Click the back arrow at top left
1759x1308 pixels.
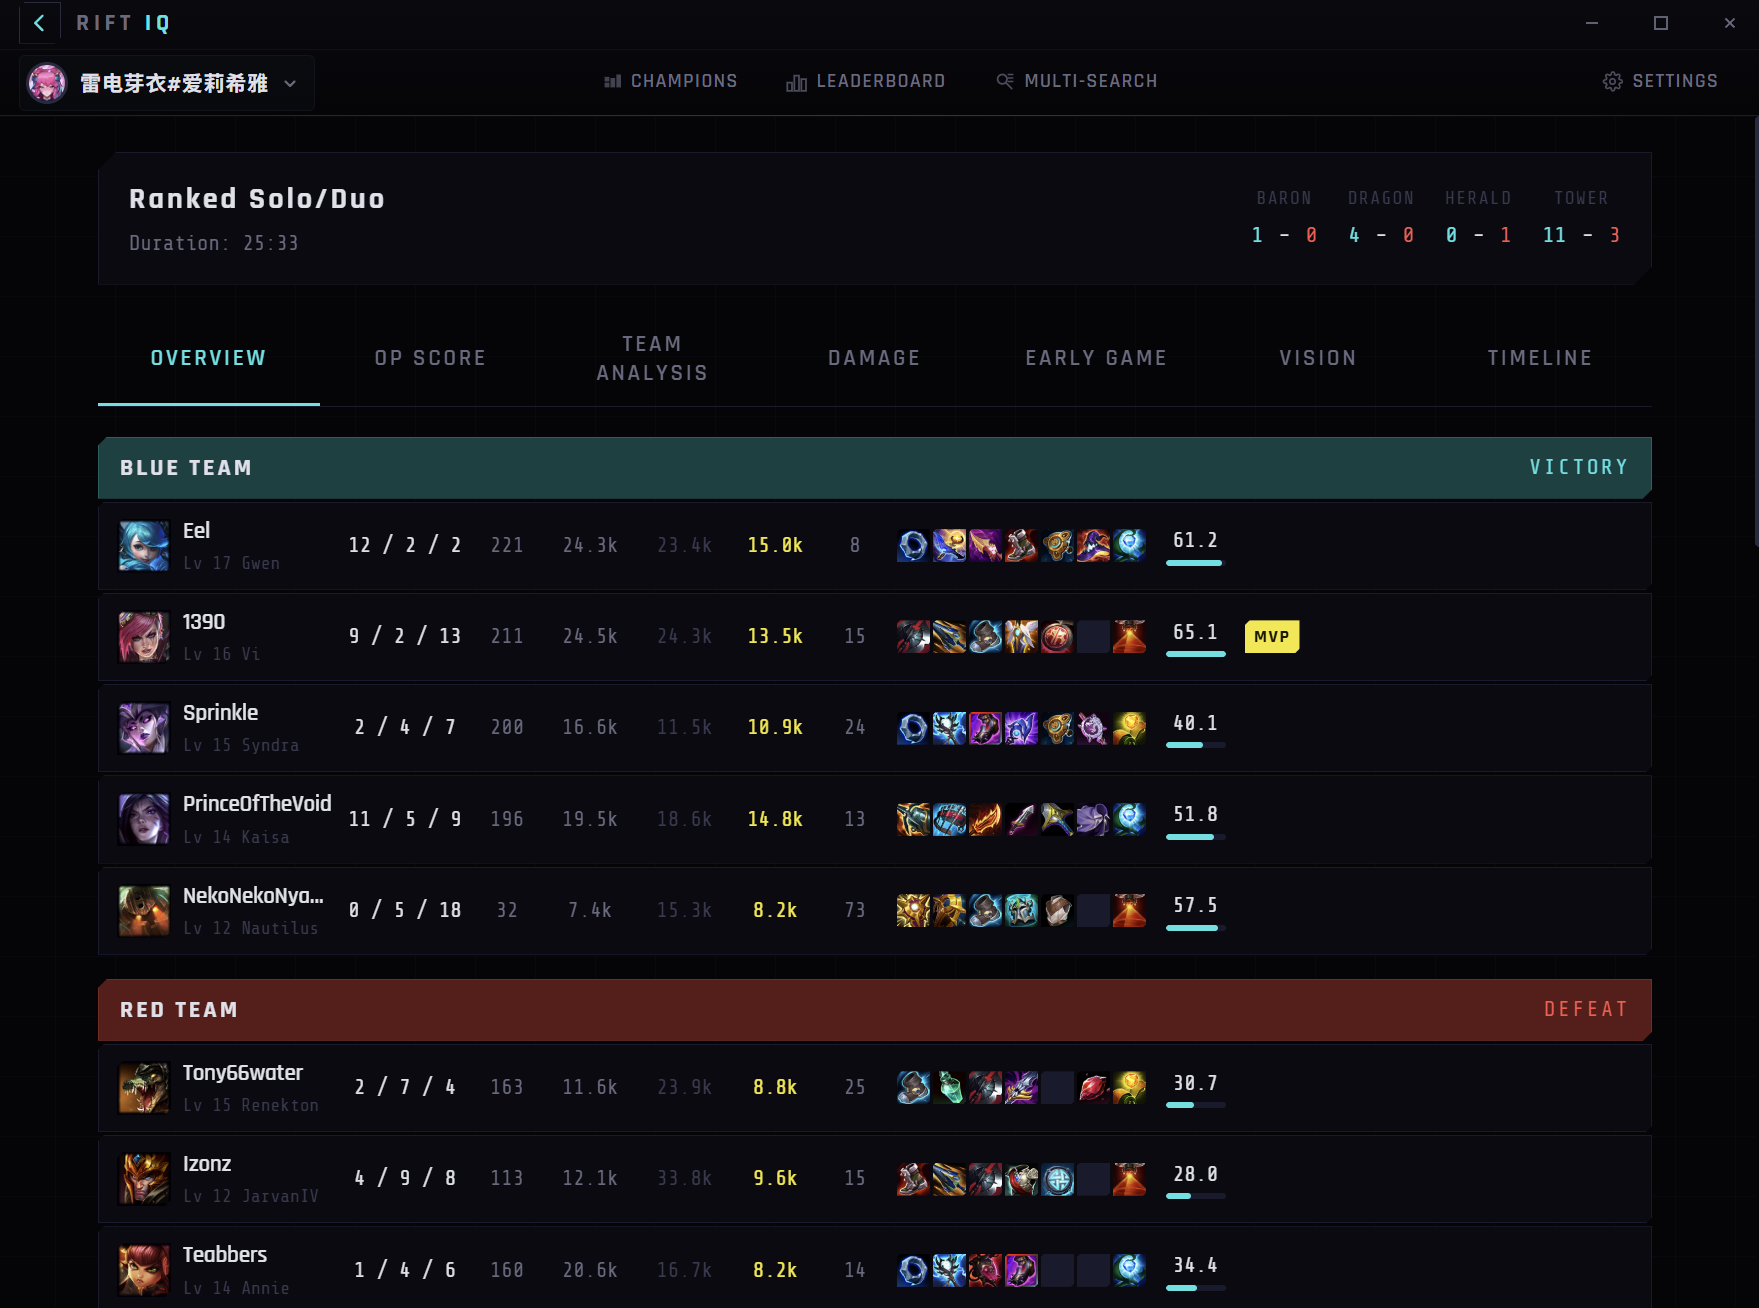tap(39, 23)
